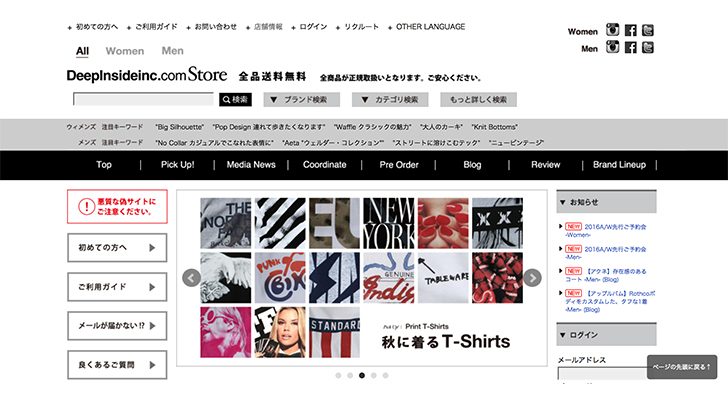Click the "No Collar" keyword link

[x=214, y=143]
